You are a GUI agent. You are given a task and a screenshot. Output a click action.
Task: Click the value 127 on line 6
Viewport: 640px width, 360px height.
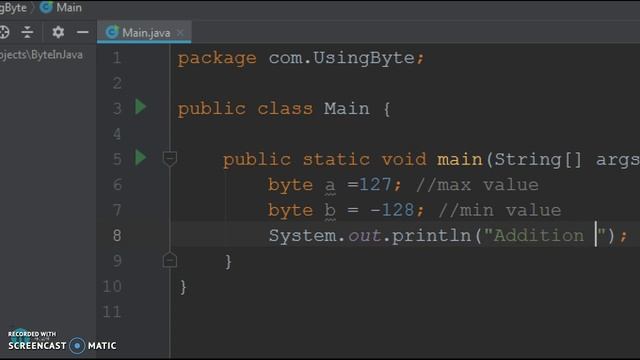point(375,185)
